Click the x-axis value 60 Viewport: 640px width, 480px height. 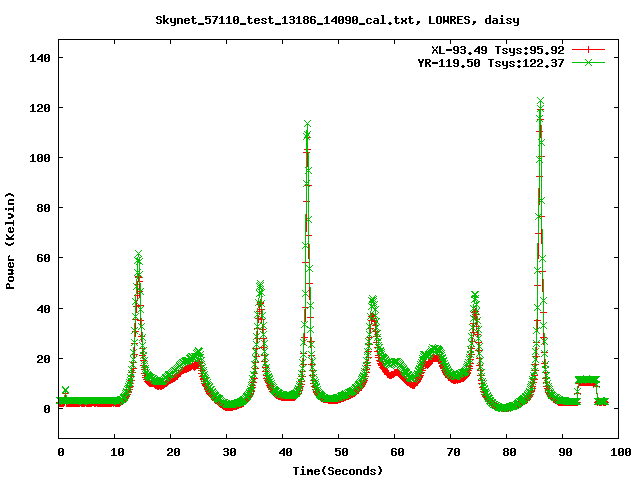(x=397, y=452)
